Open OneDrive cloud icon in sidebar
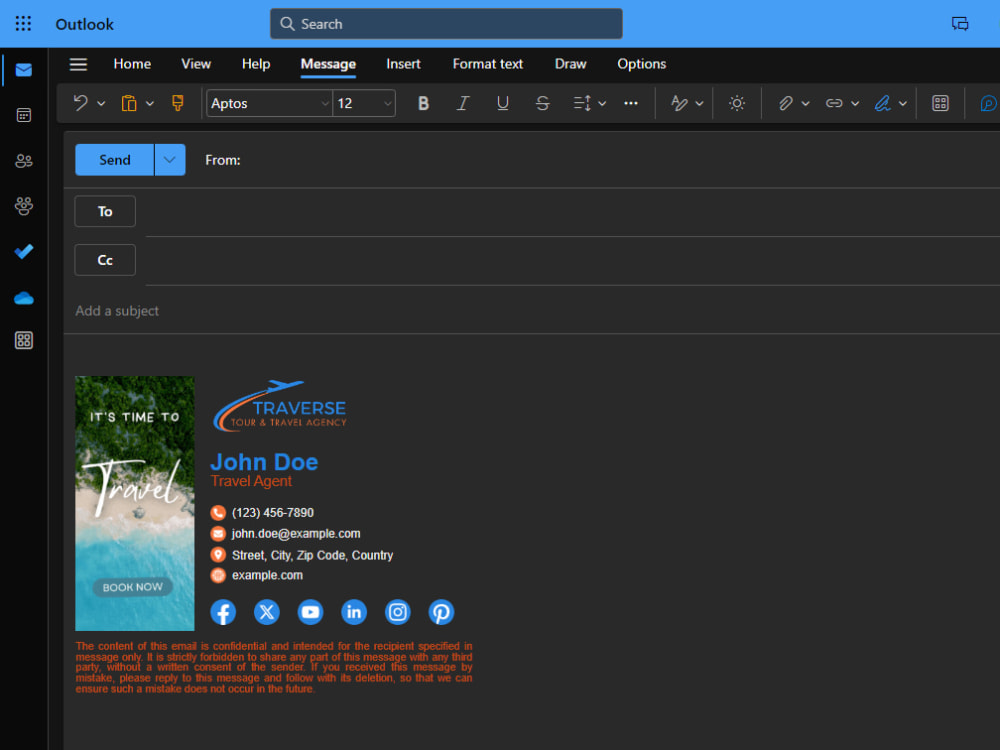This screenshot has width=1000, height=750. [x=24, y=298]
